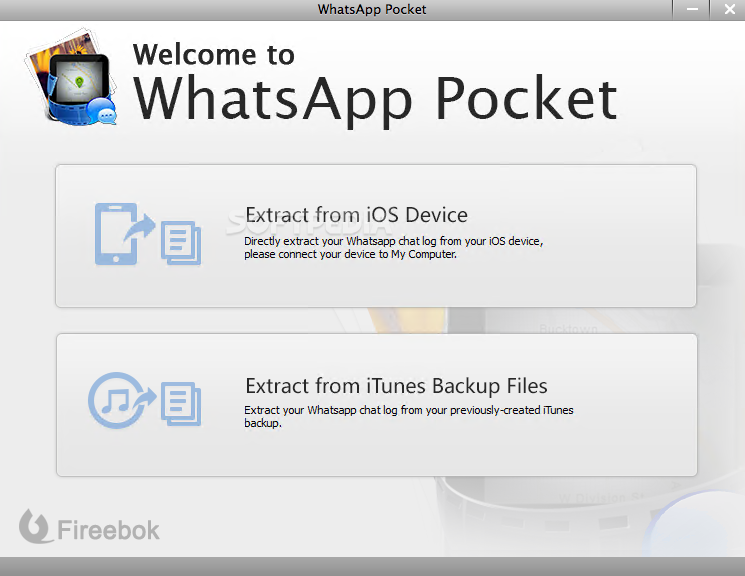Click the Fireebok flame logo
The width and height of the screenshot is (745, 576).
click(x=34, y=527)
